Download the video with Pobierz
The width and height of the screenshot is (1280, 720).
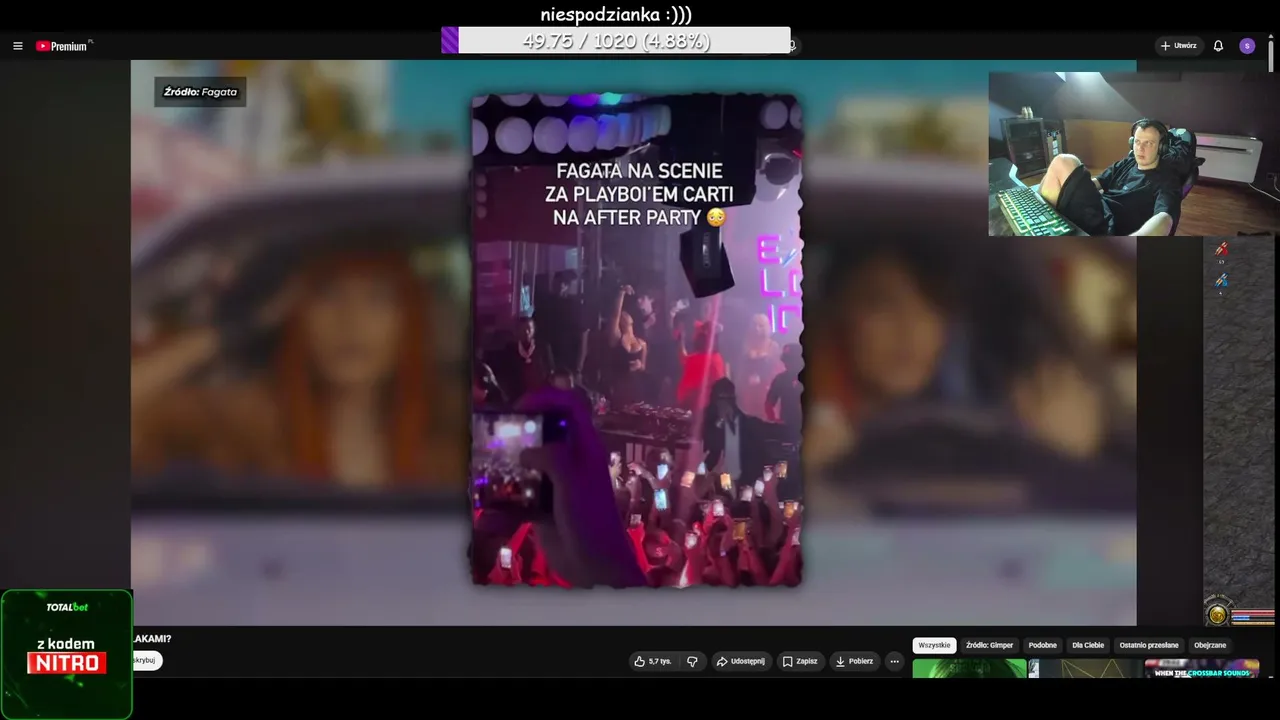pos(854,661)
